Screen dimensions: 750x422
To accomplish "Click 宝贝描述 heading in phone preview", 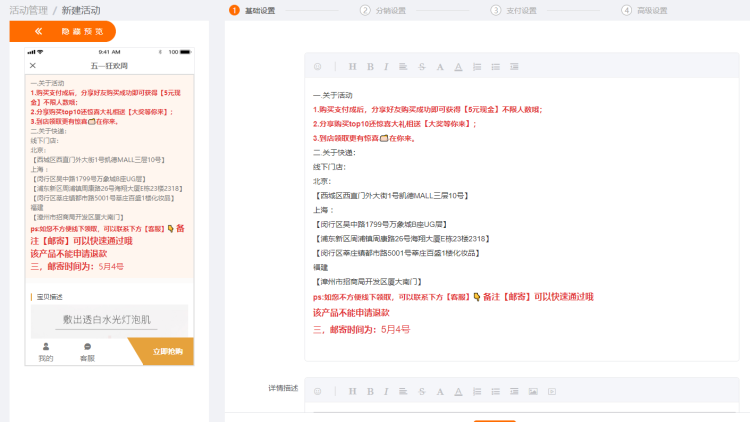I will (50, 297).
